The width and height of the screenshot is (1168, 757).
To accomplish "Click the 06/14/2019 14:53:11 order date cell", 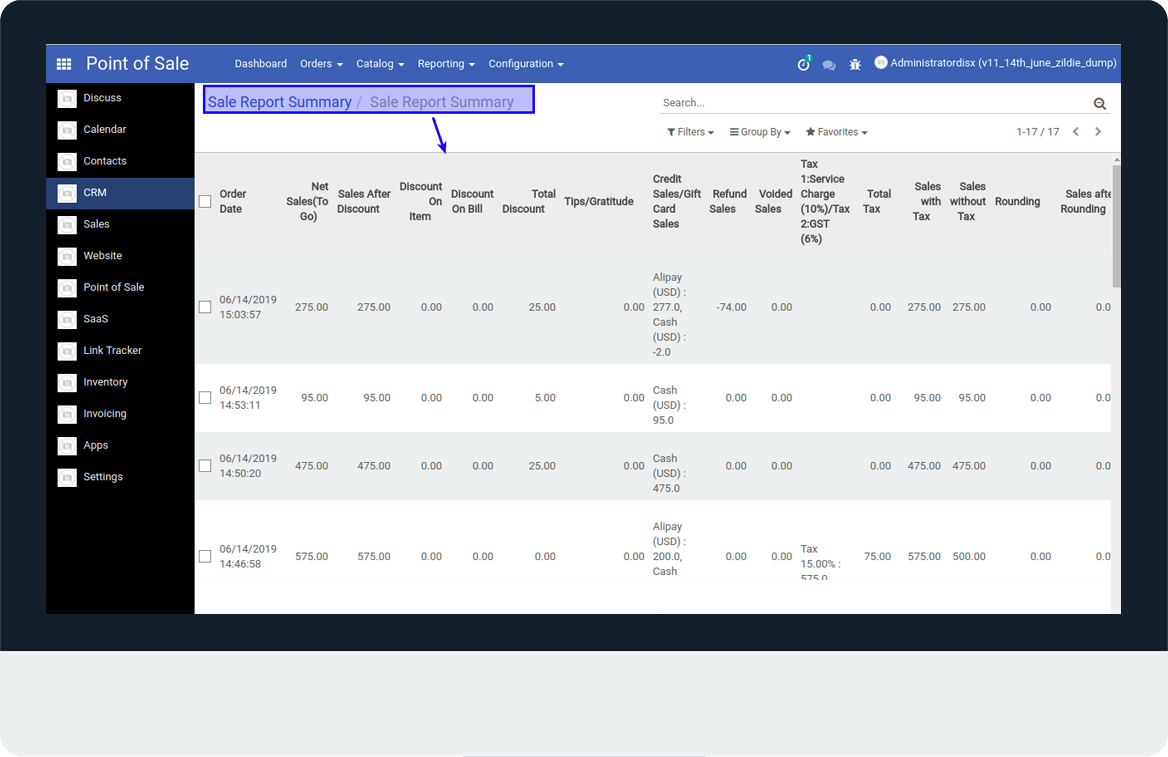I will pyautogui.click(x=247, y=398).
